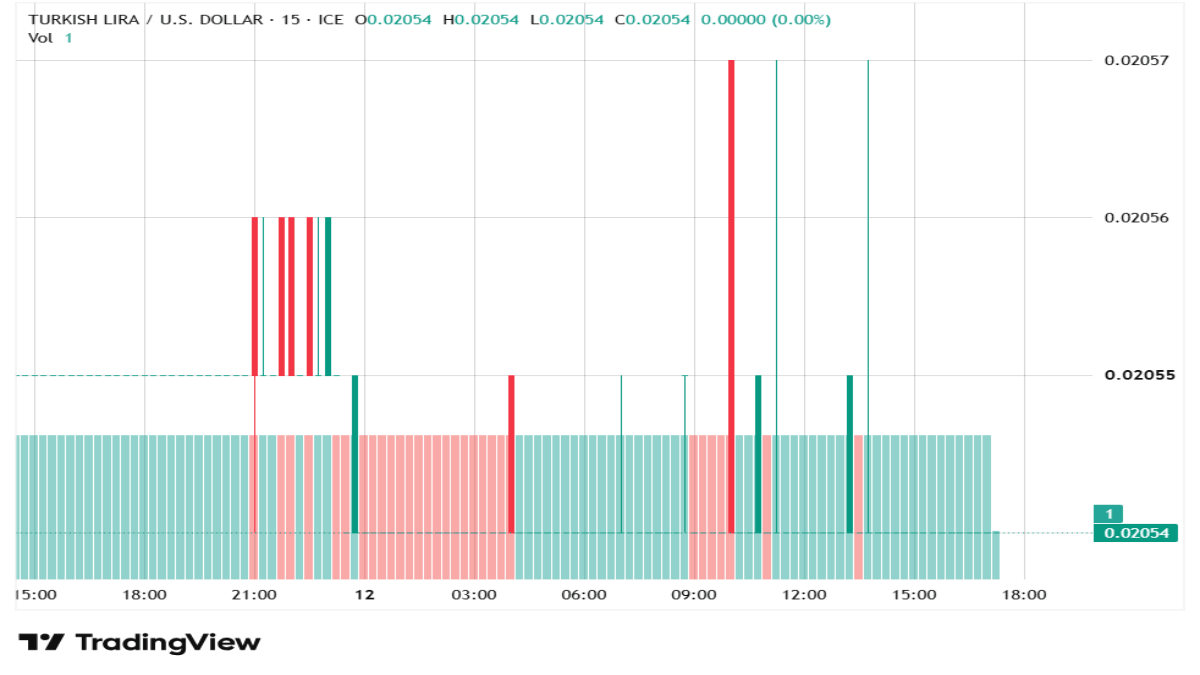Click the 06:00 time axis label
The height and width of the screenshot is (675, 1200).
pyautogui.click(x=584, y=594)
